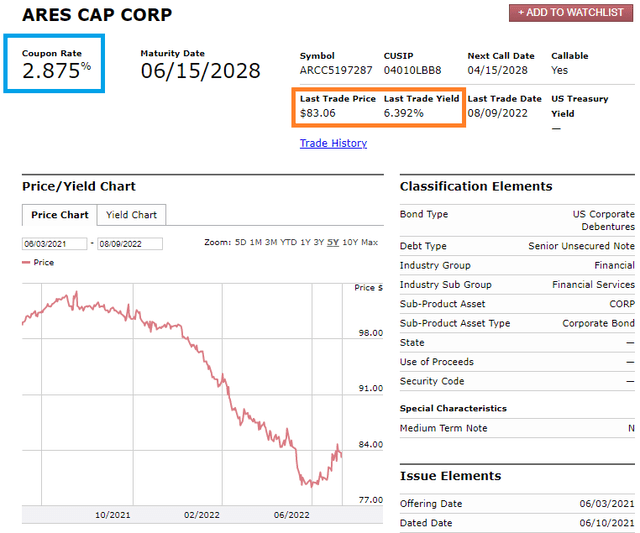640x533 pixels.
Task: Set chart zoom to 10Y
Action: (350, 242)
